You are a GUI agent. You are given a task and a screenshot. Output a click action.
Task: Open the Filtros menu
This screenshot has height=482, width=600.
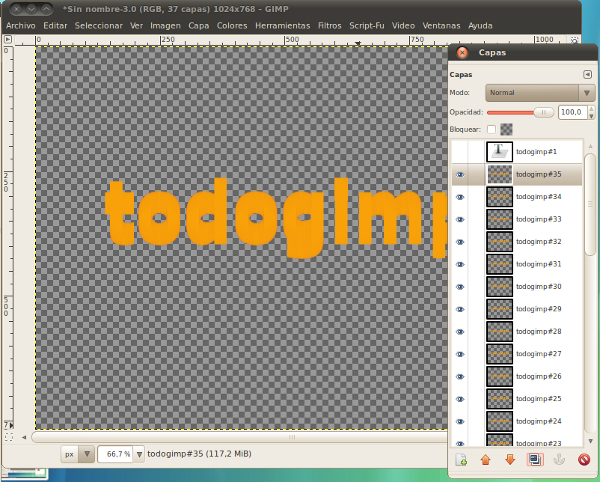click(x=329, y=24)
